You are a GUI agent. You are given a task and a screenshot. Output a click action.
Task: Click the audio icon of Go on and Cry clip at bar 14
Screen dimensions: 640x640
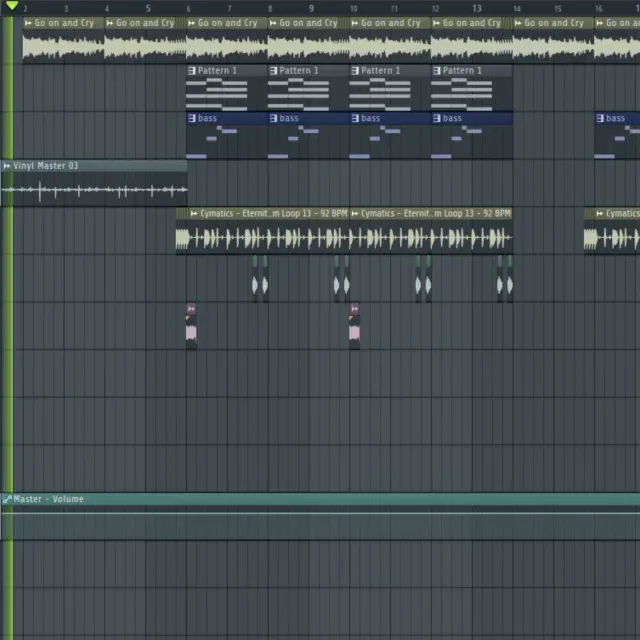coord(518,23)
